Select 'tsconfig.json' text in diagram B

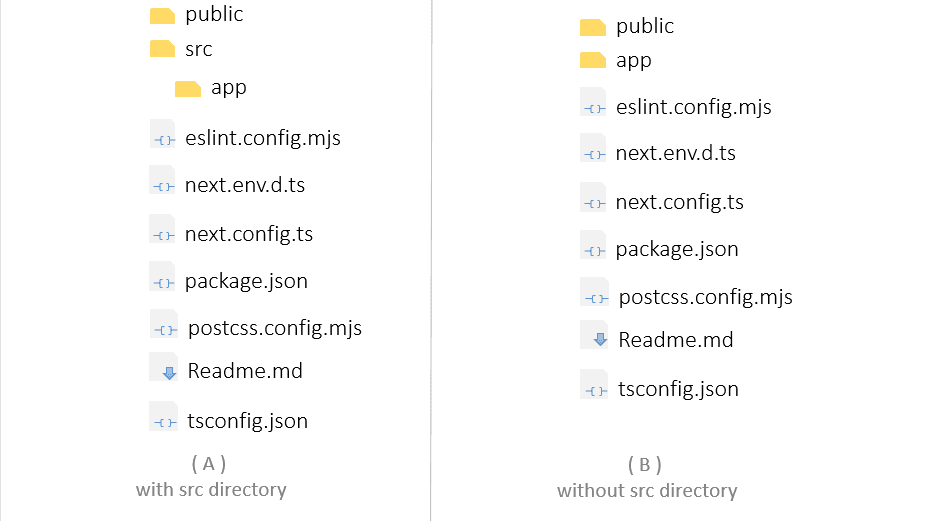678,389
